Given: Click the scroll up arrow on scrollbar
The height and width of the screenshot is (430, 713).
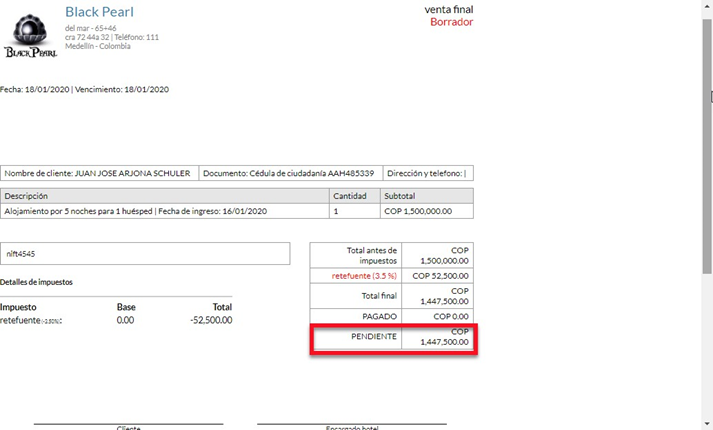Looking at the screenshot, I should click(706, 5).
